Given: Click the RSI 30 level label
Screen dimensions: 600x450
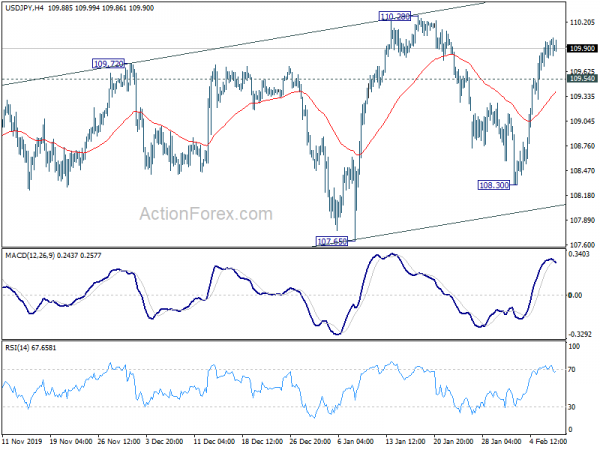Looking at the screenshot, I should pyautogui.click(x=572, y=407).
